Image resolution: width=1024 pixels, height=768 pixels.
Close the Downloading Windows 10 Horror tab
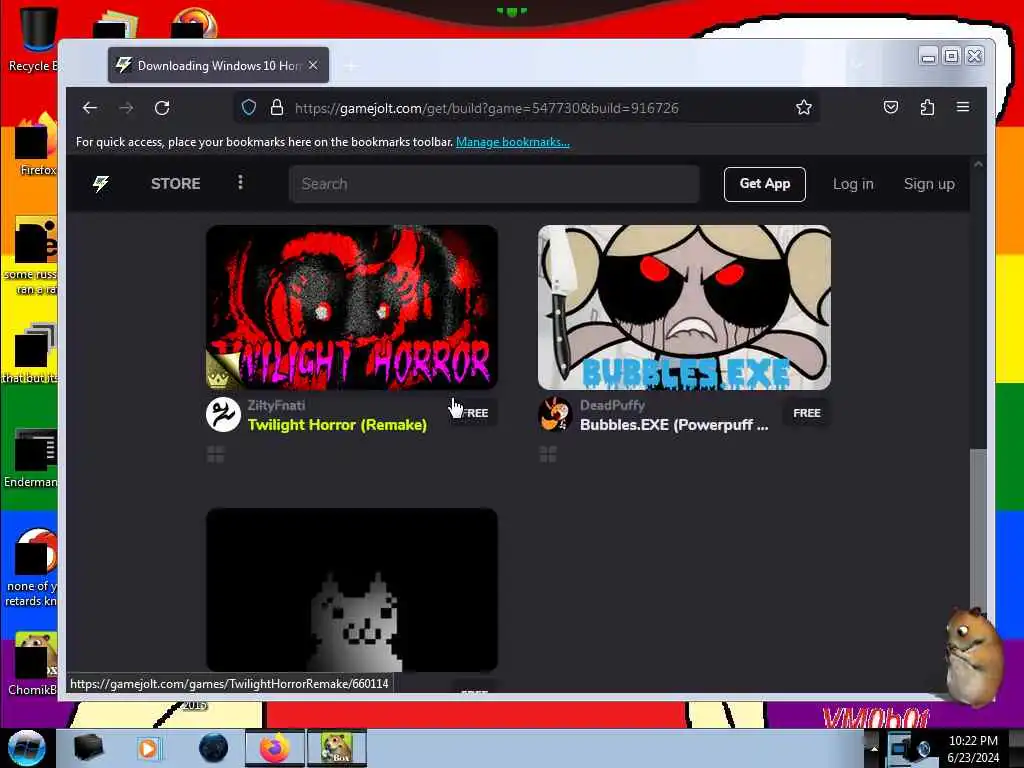point(313,65)
